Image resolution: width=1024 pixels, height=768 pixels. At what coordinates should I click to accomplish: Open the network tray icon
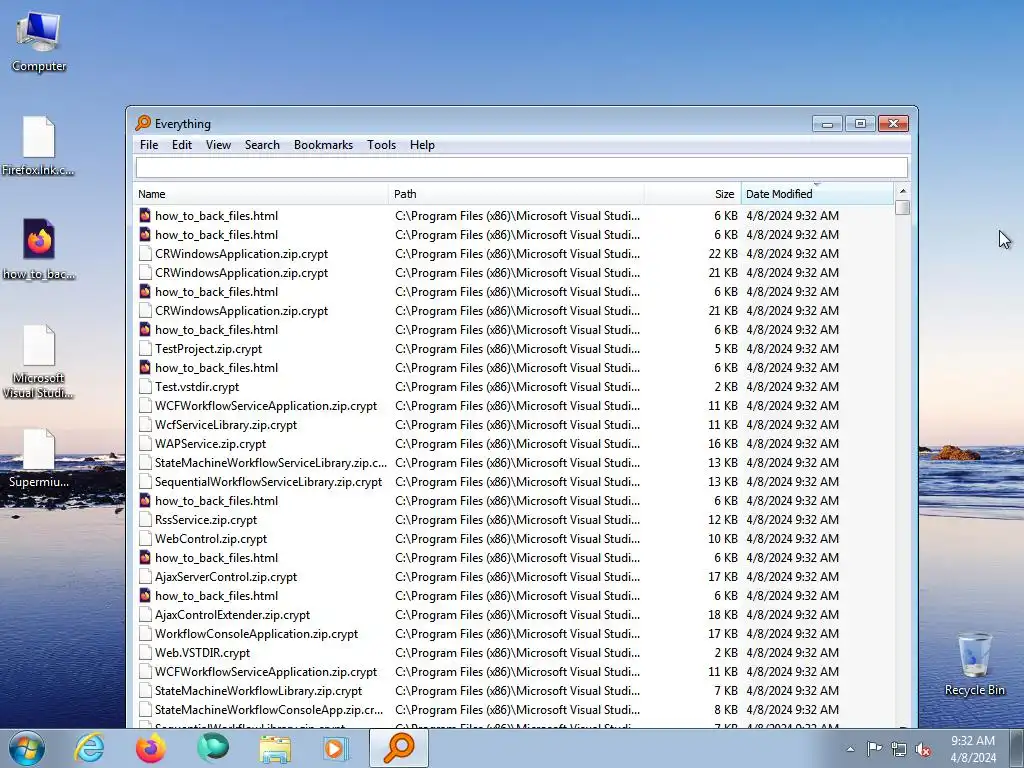point(899,749)
